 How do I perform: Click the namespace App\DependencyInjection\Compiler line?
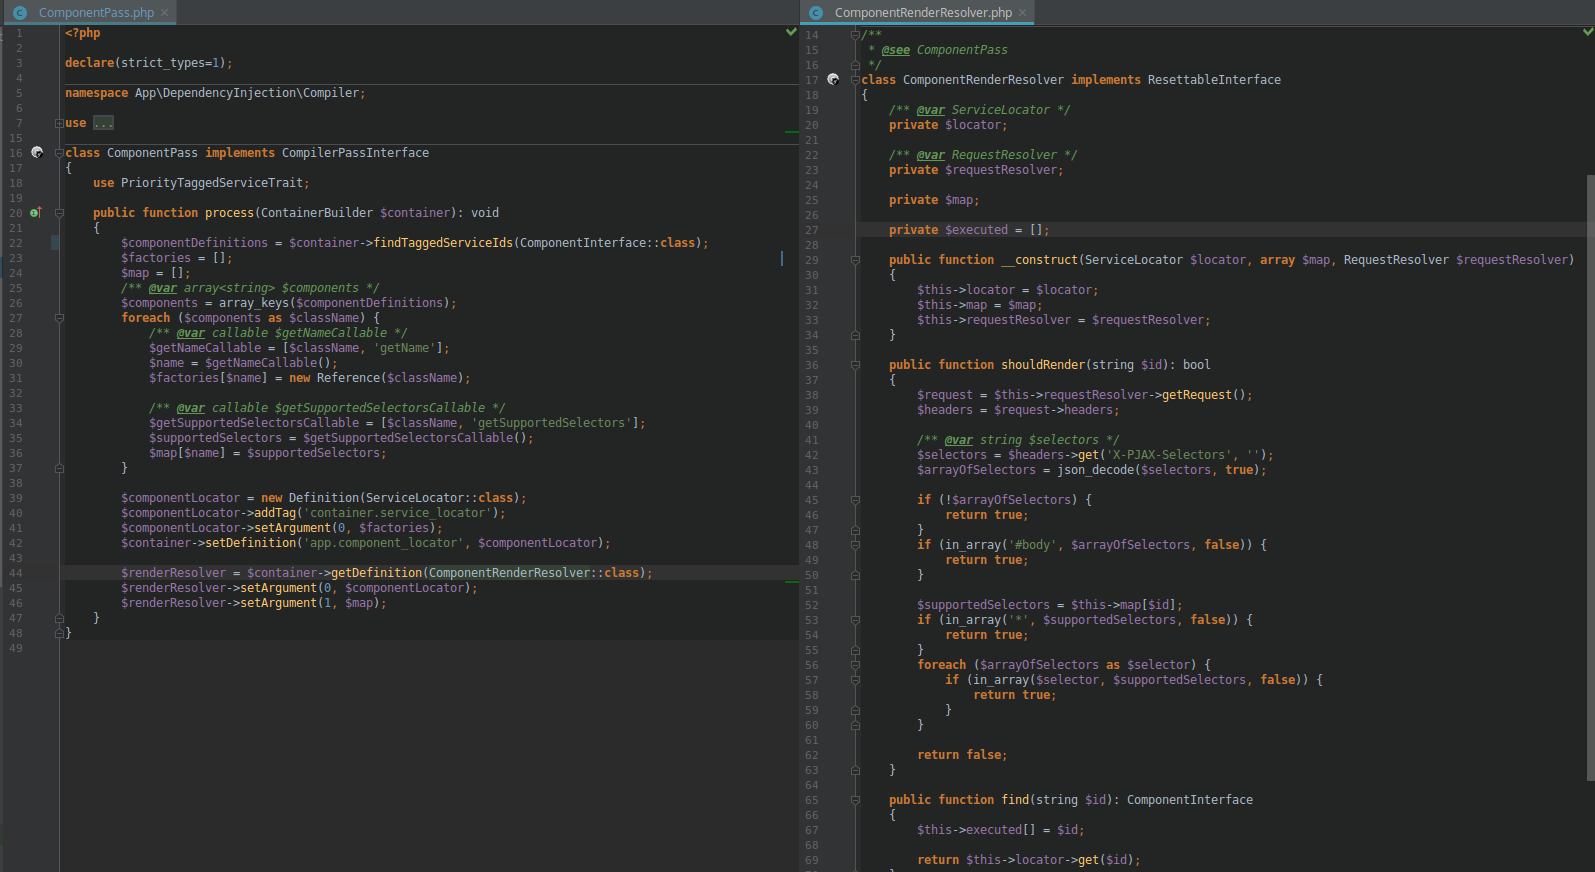215,93
